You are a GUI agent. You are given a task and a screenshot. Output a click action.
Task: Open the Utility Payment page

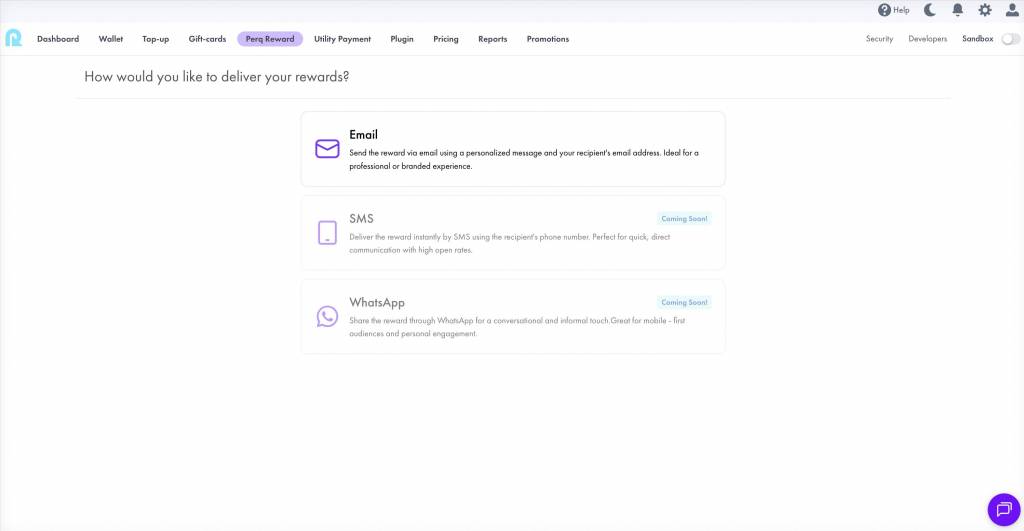(x=342, y=39)
